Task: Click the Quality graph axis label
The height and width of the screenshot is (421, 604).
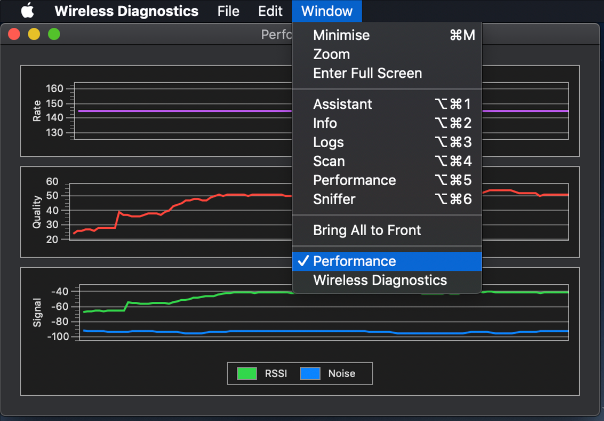Action: 37,212
